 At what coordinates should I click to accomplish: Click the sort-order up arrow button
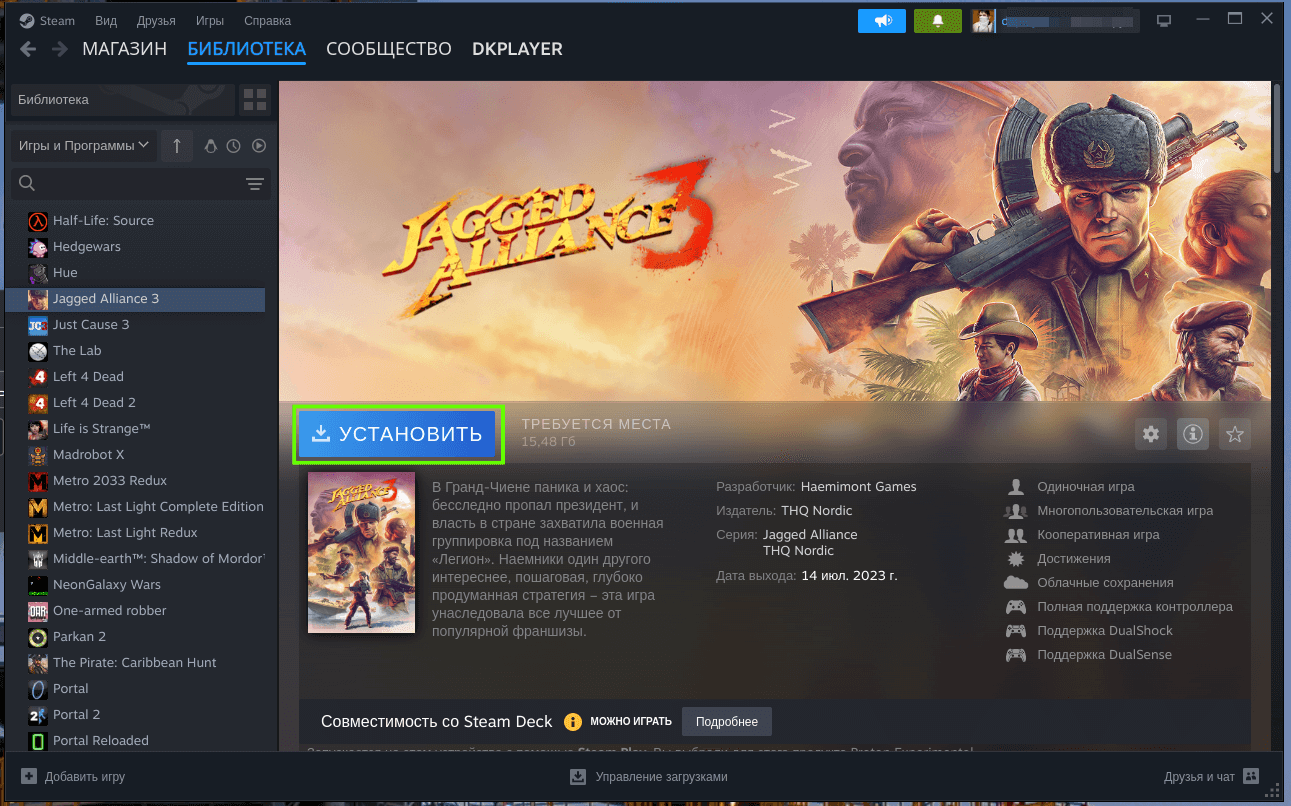click(x=177, y=146)
